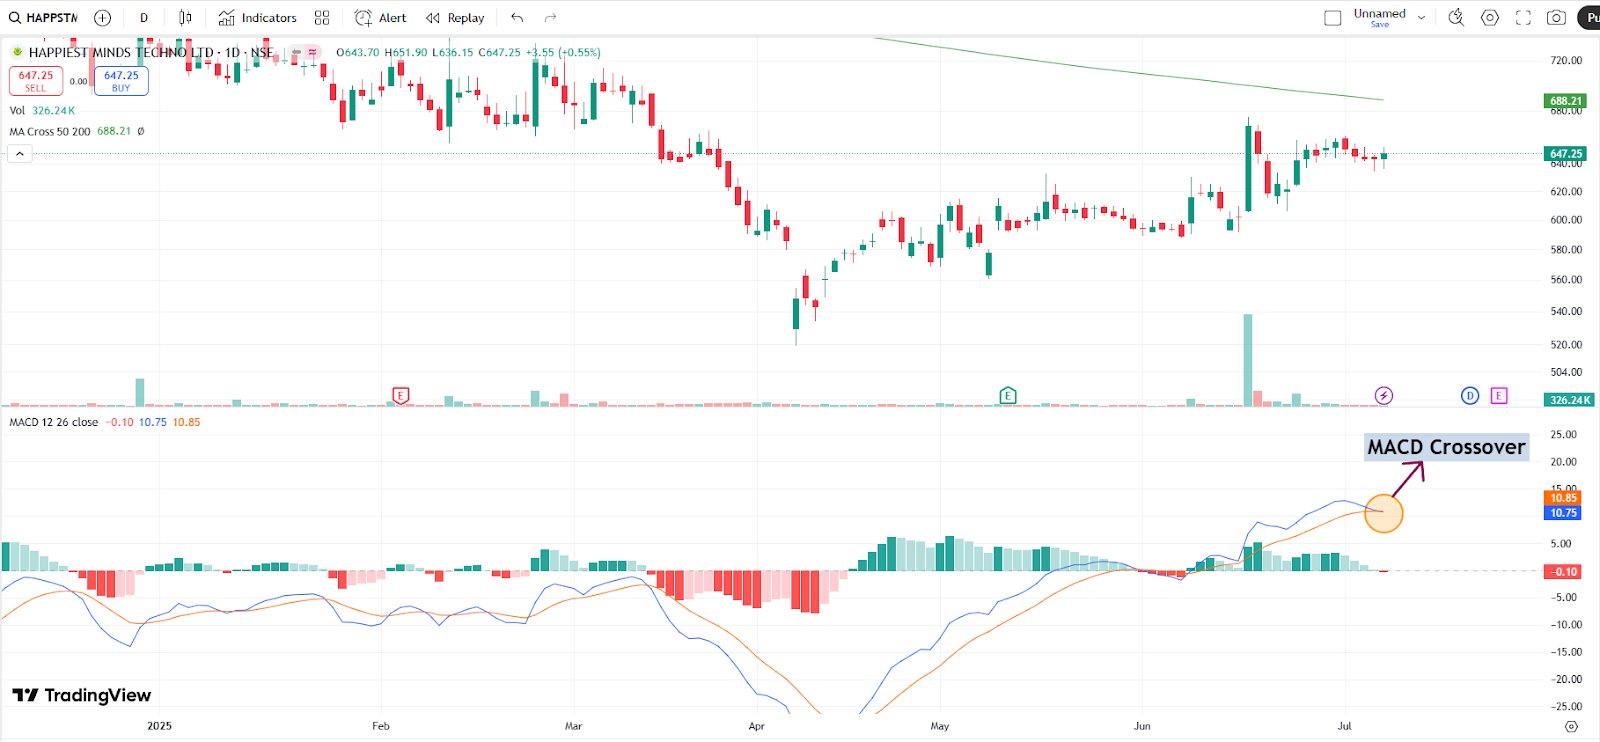Screen dimensions: 1600x742
Task: Collapse the indicator legend chevron
Action: coord(20,154)
